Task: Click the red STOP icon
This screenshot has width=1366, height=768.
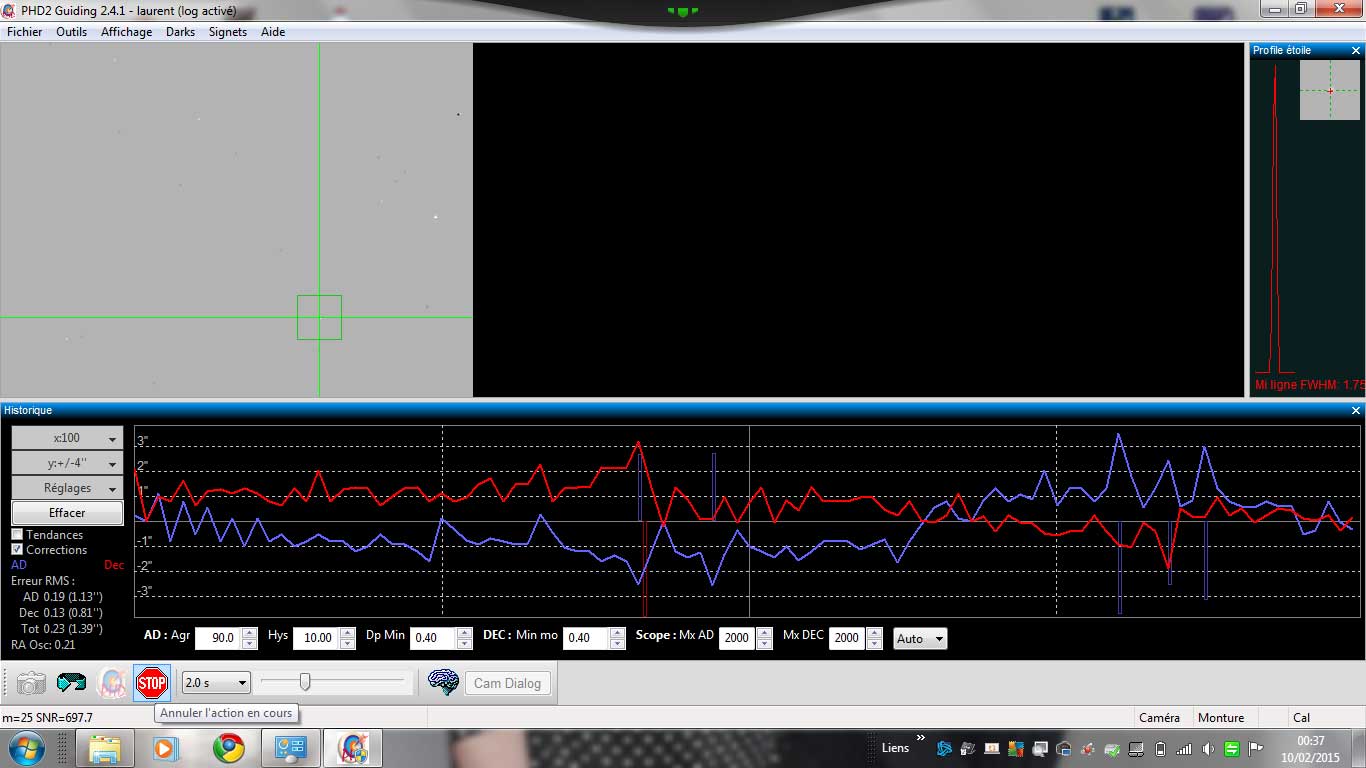Action: [x=152, y=683]
